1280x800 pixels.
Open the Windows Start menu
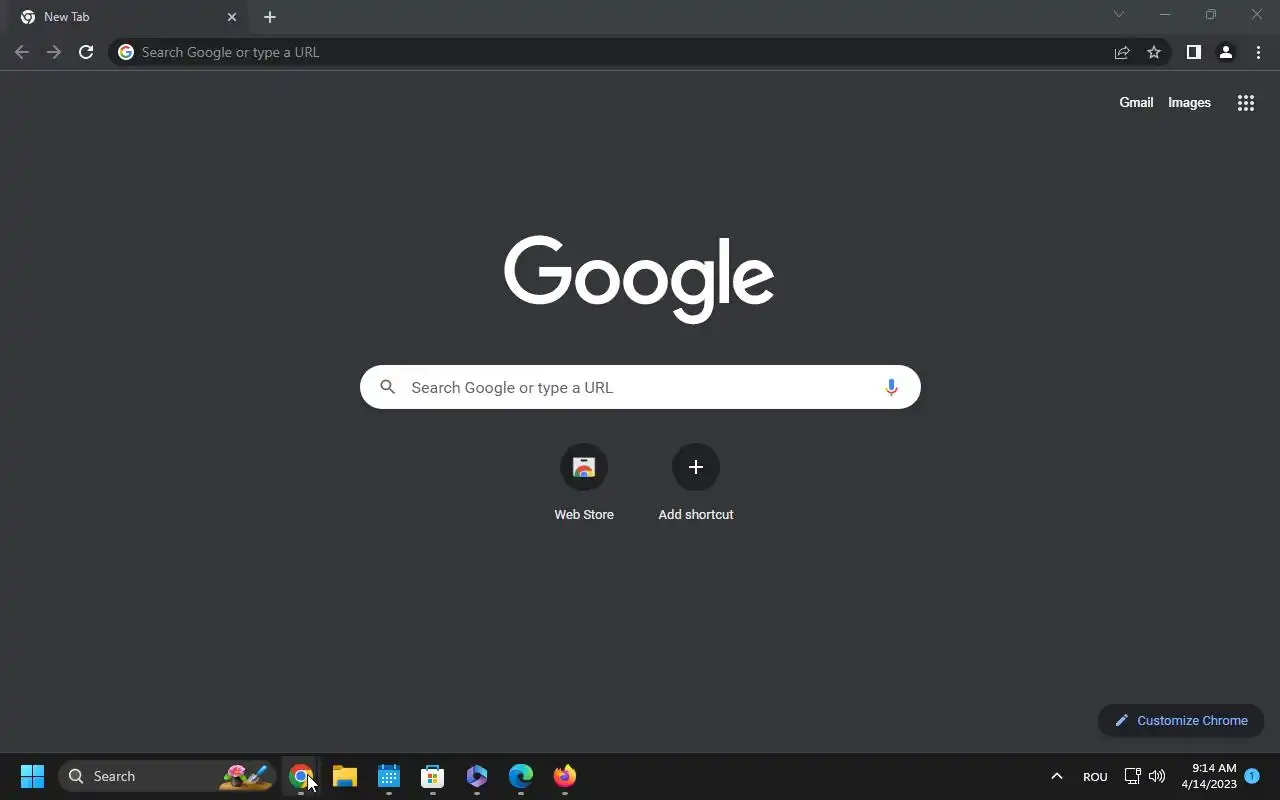pyautogui.click(x=32, y=776)
